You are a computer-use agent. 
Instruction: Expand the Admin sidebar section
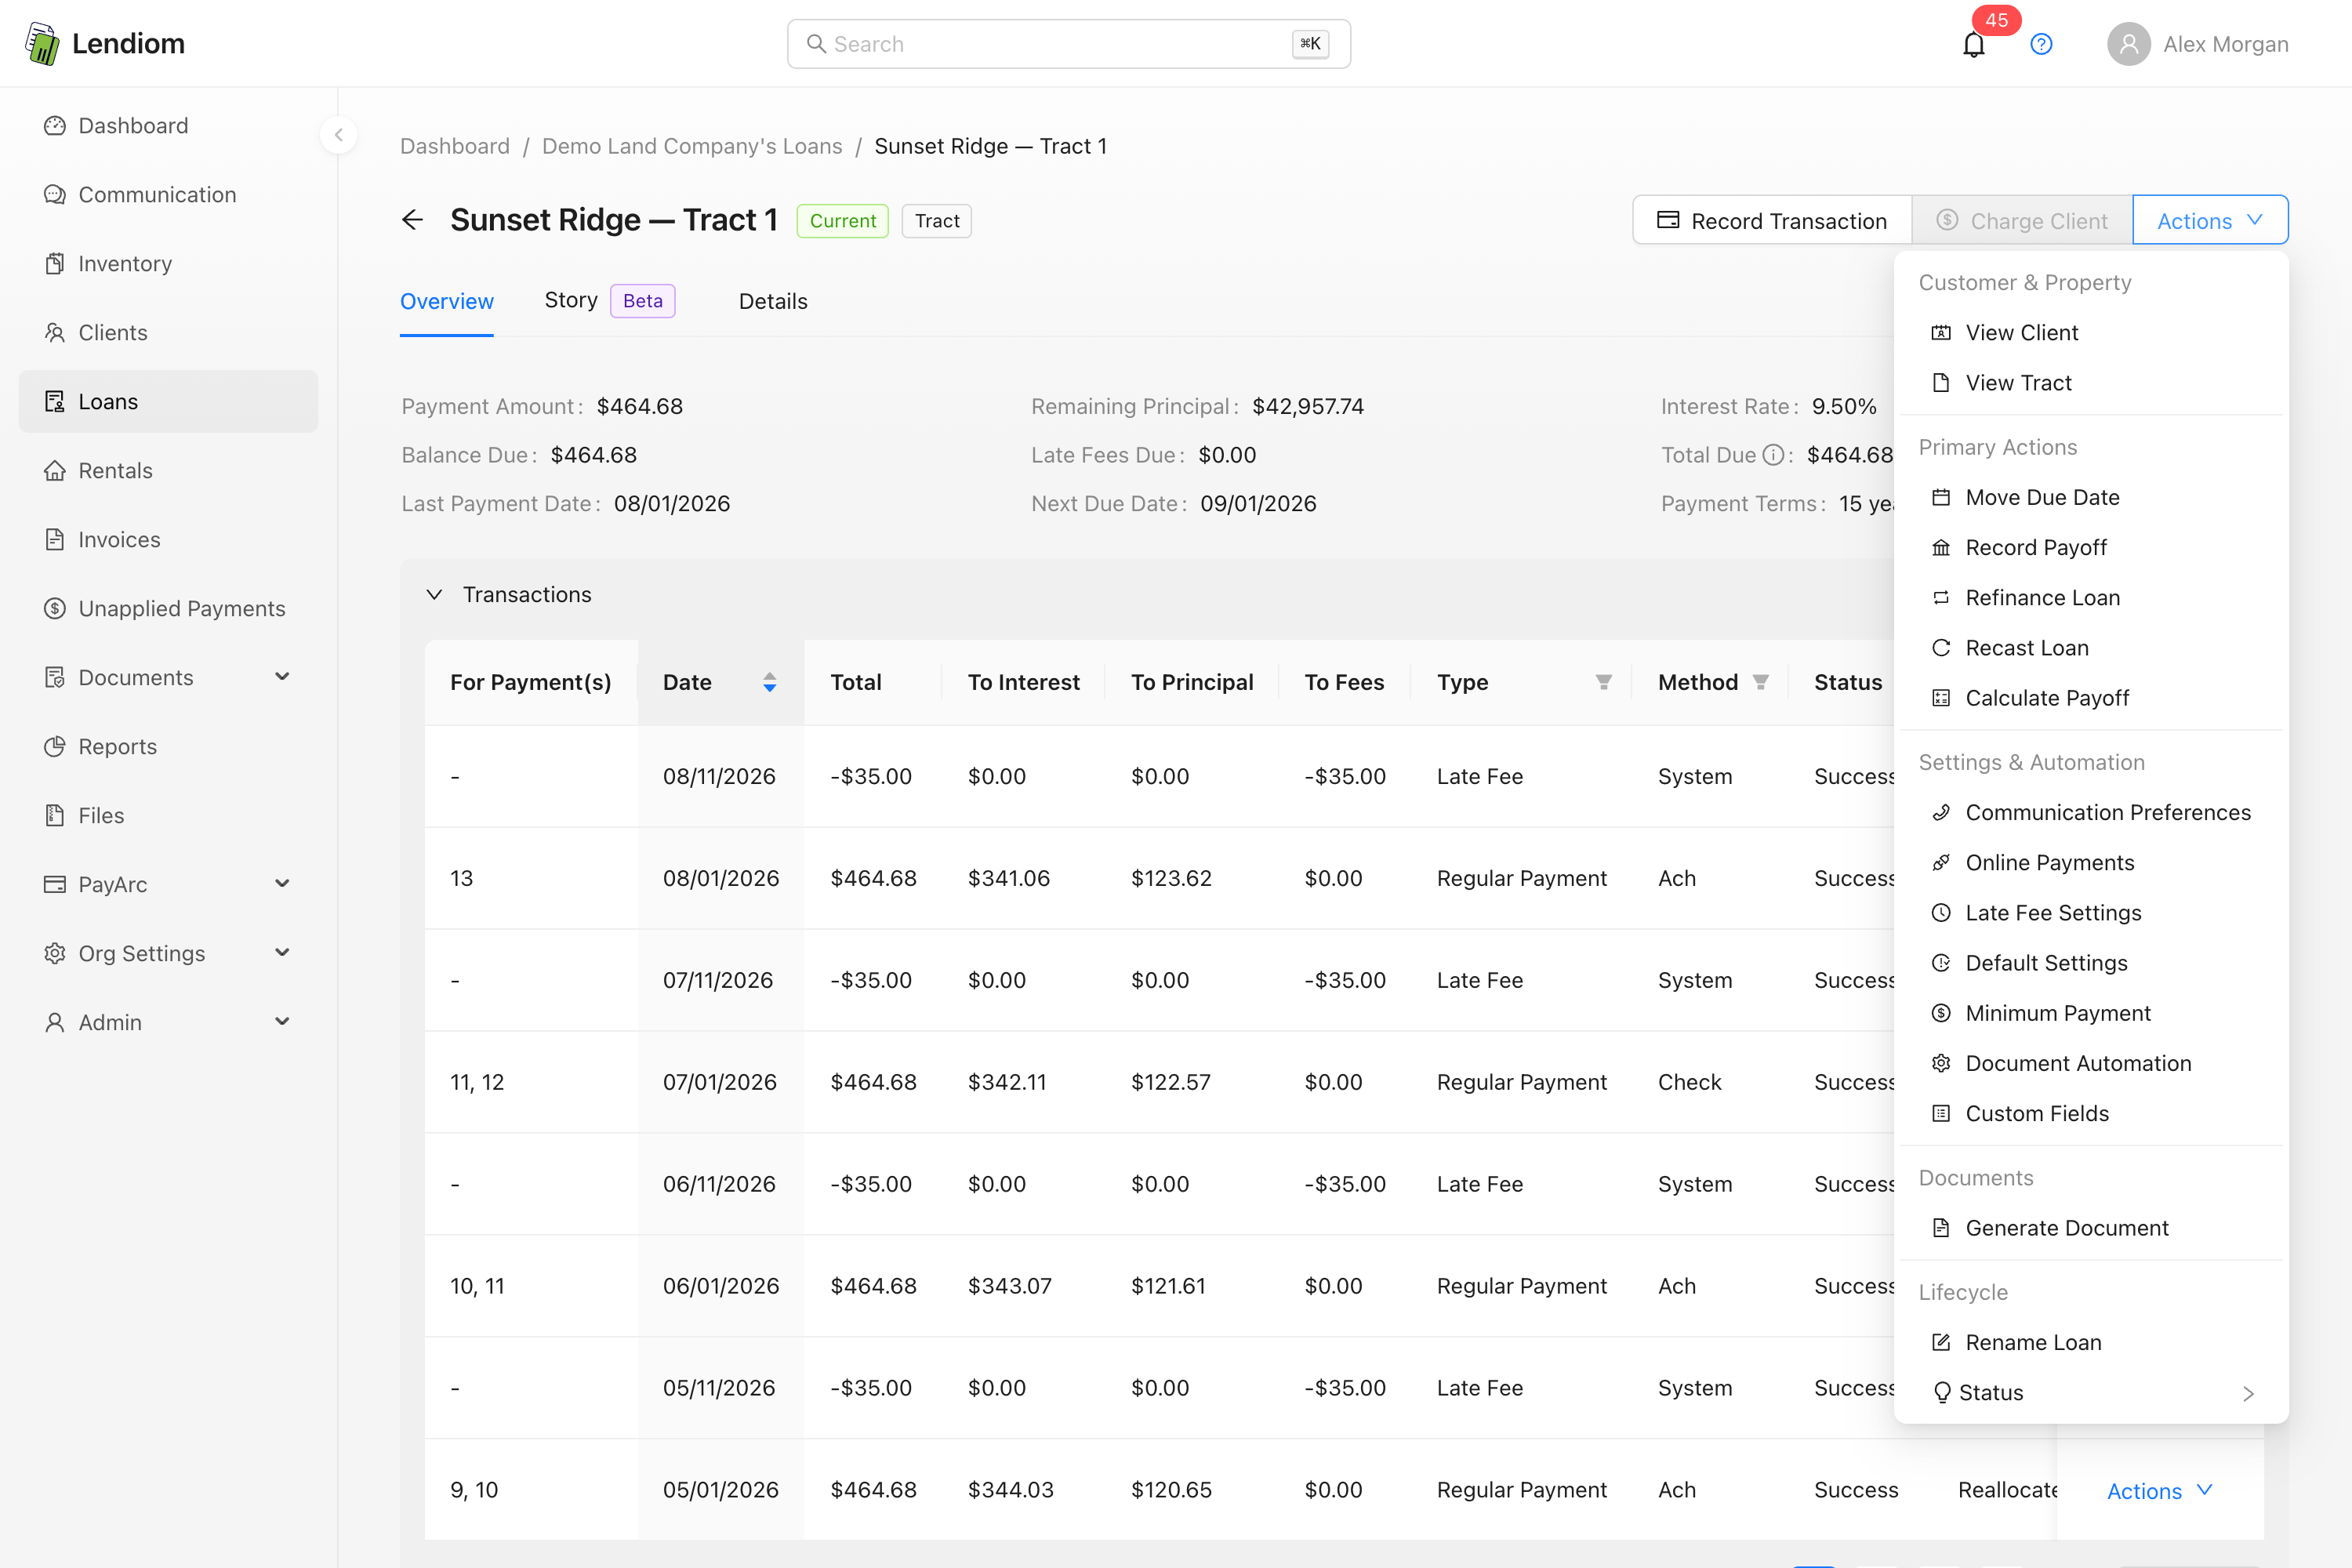[x=168, y=1023]
